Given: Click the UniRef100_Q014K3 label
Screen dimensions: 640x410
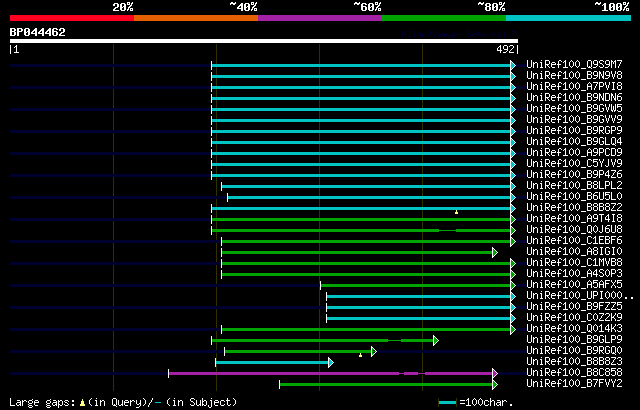Looking at the screenshot, I should tap(574, 329).
